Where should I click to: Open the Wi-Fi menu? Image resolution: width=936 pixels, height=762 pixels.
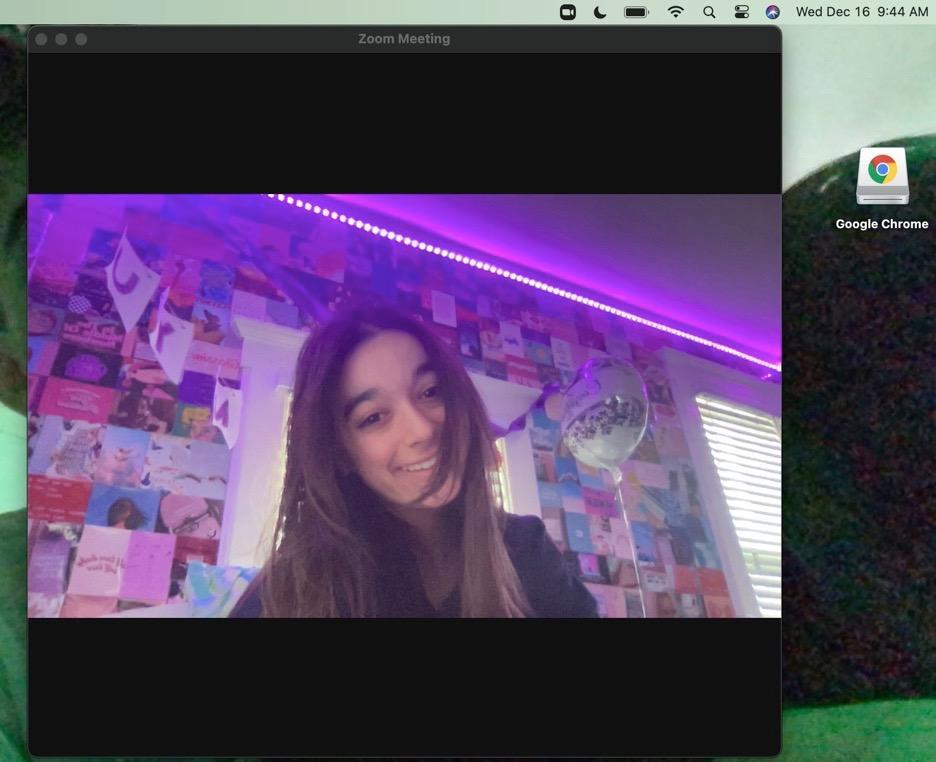676,12
